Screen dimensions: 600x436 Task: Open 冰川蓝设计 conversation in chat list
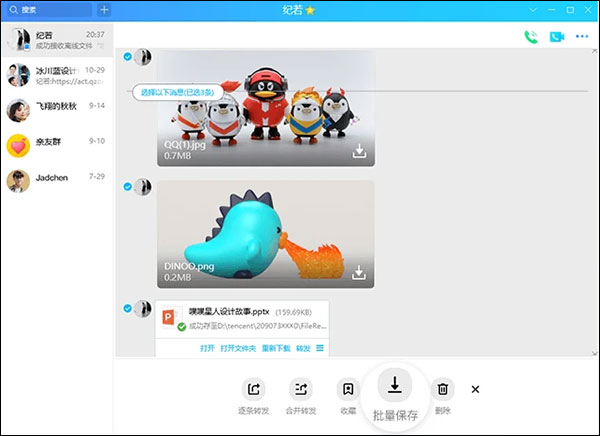[57, 76]
